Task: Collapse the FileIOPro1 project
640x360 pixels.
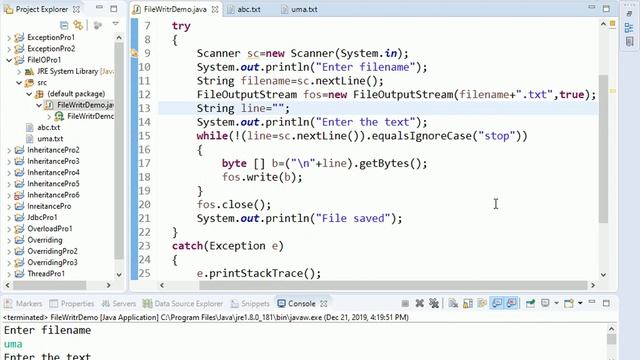Action: tap(9, 60)
